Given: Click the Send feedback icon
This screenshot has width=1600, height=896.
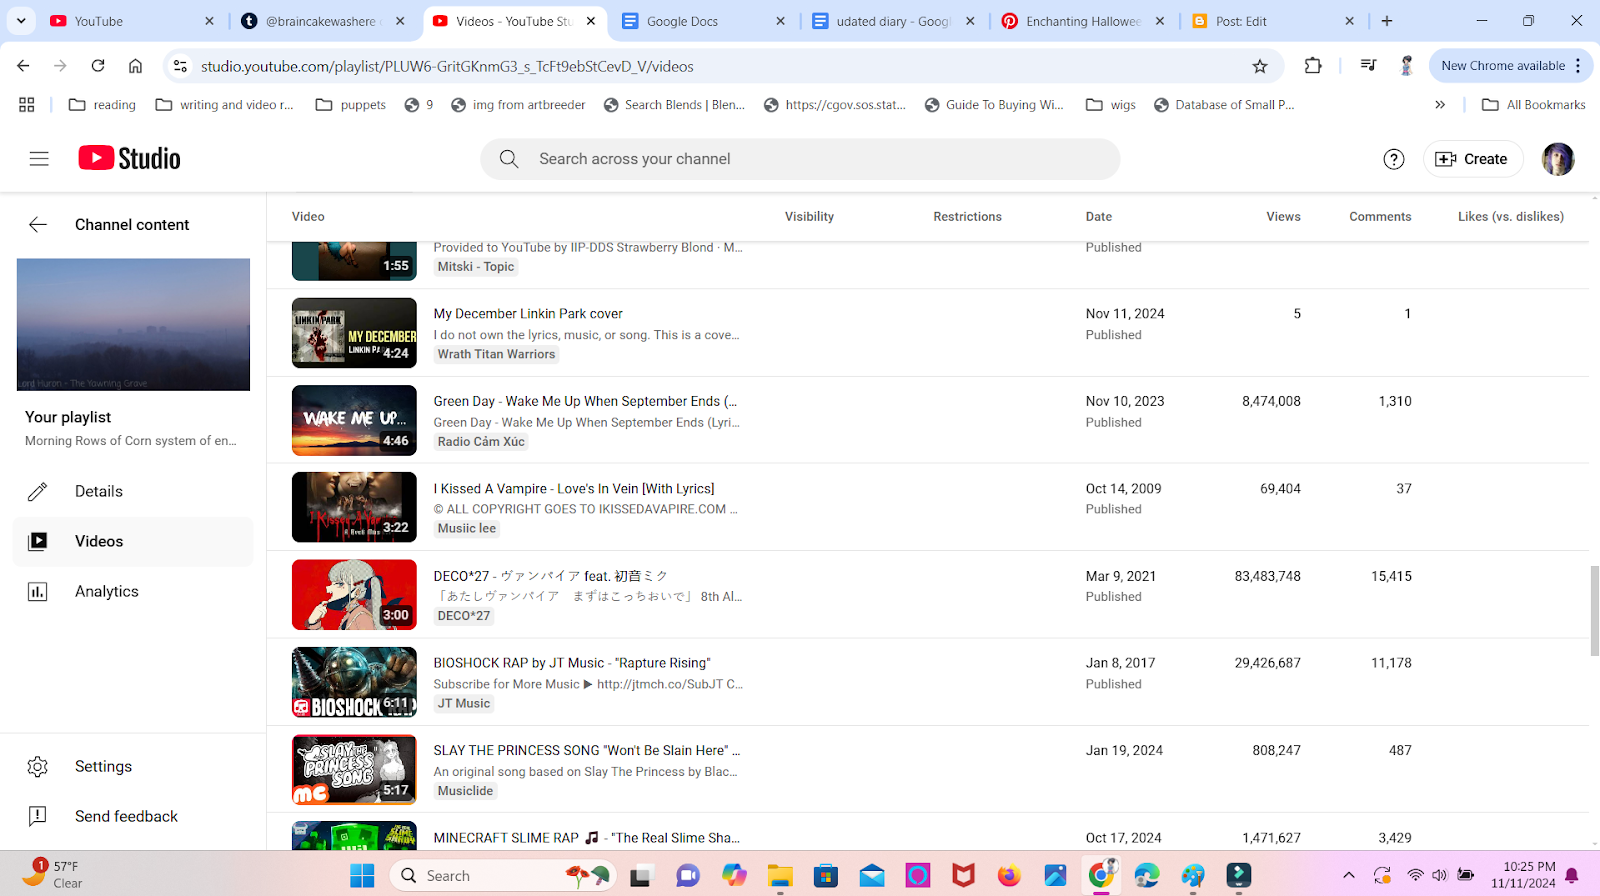Looking at the screenshot, I should [38, 817].
